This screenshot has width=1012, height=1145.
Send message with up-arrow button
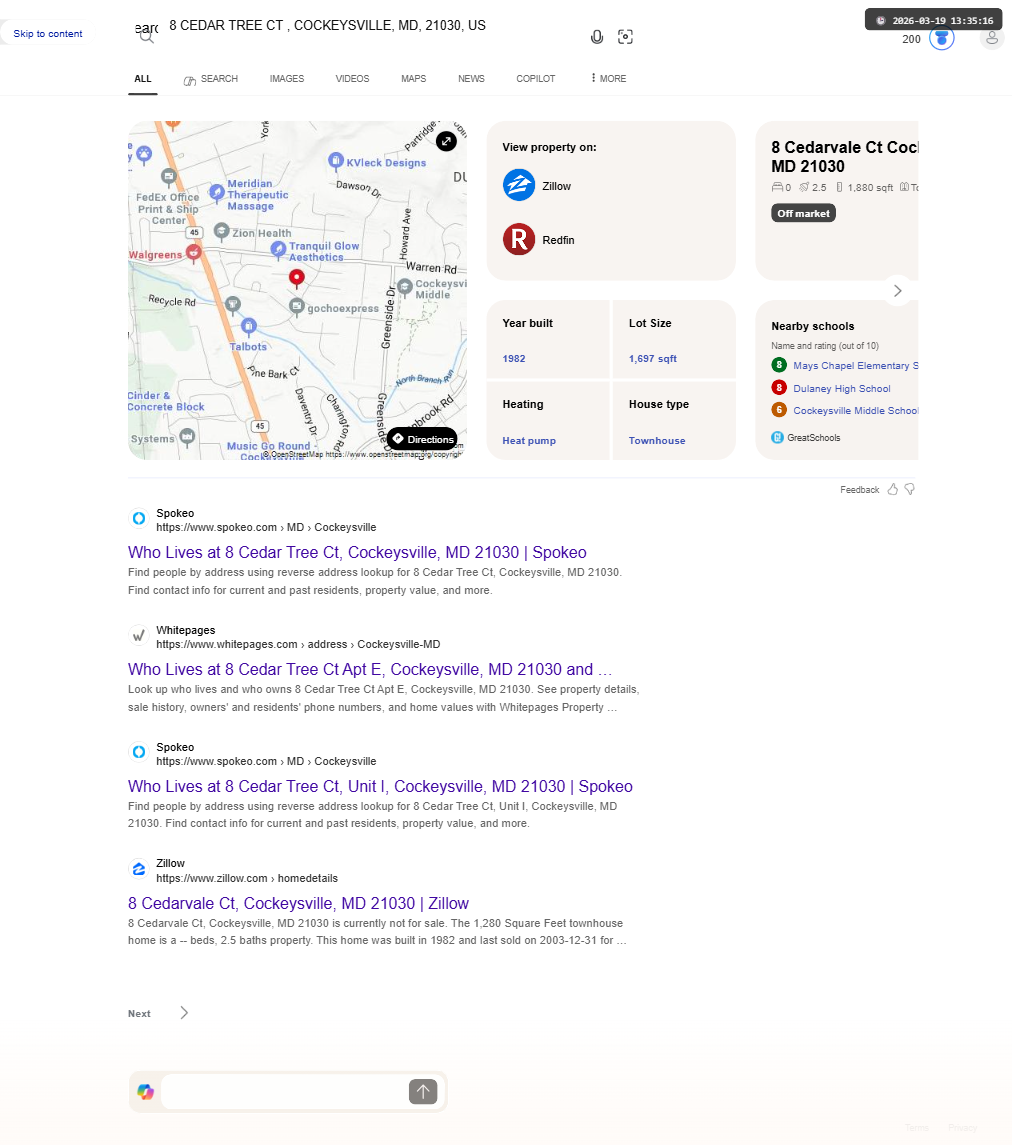423,1092
